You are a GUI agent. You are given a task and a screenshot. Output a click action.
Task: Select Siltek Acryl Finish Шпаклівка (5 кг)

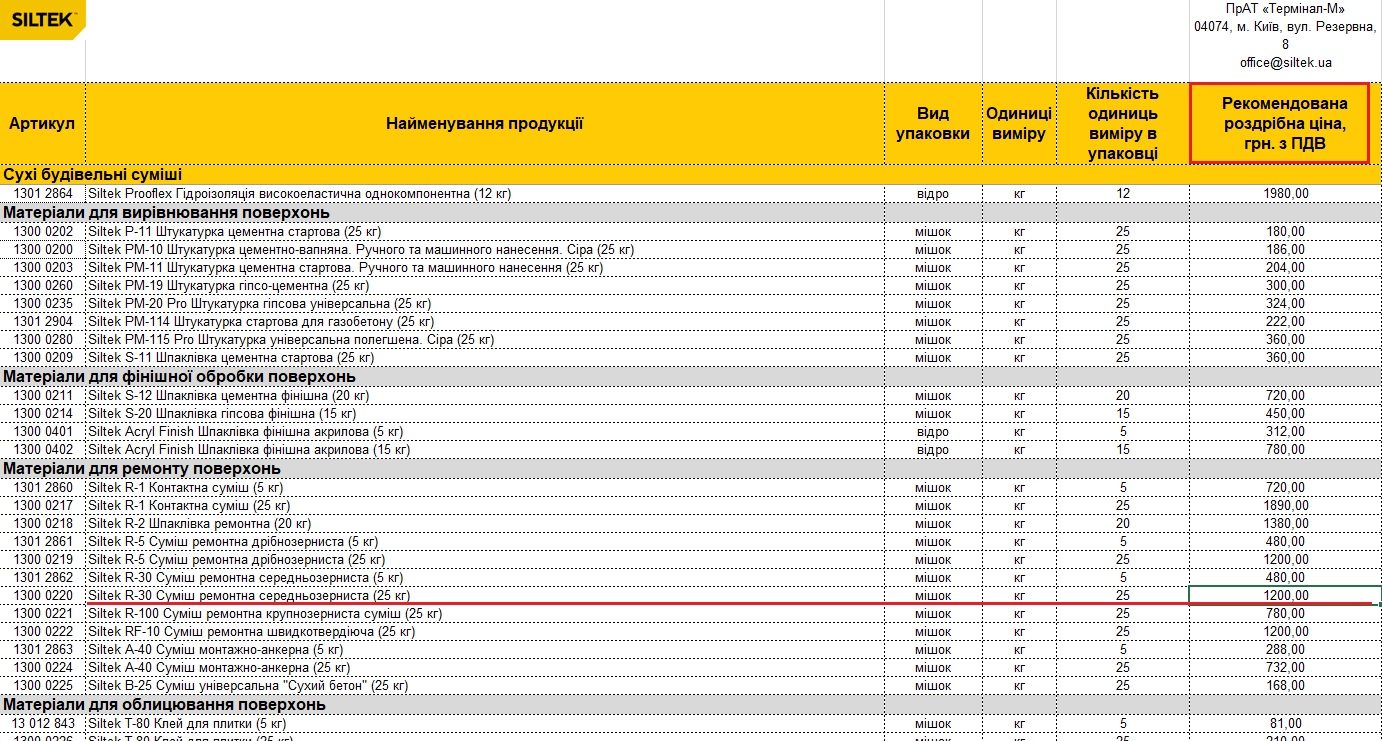click(485, 431)
